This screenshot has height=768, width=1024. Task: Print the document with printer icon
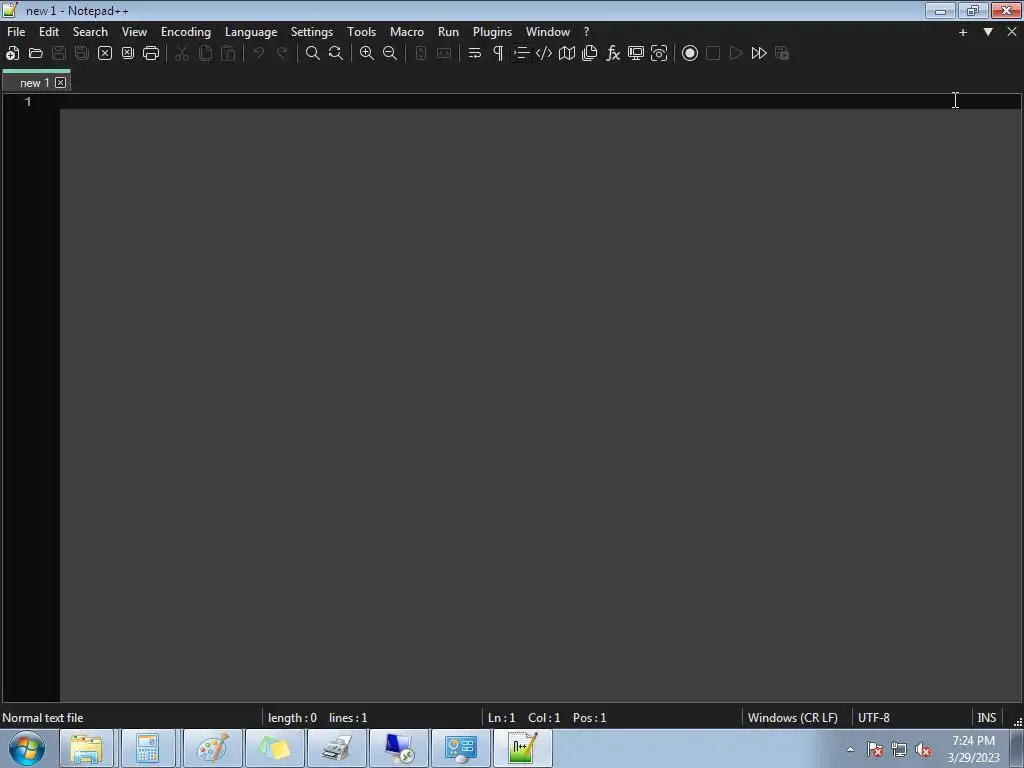point(151,54)
